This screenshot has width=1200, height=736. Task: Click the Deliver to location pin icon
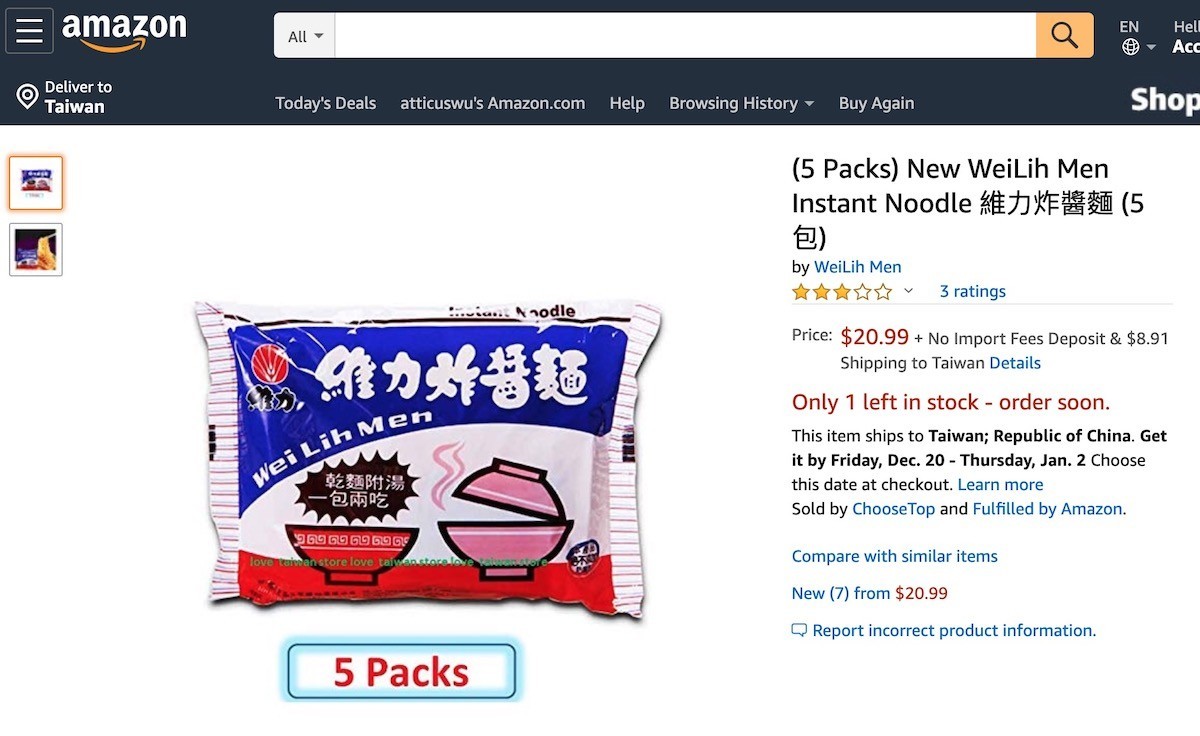point(27,96)
